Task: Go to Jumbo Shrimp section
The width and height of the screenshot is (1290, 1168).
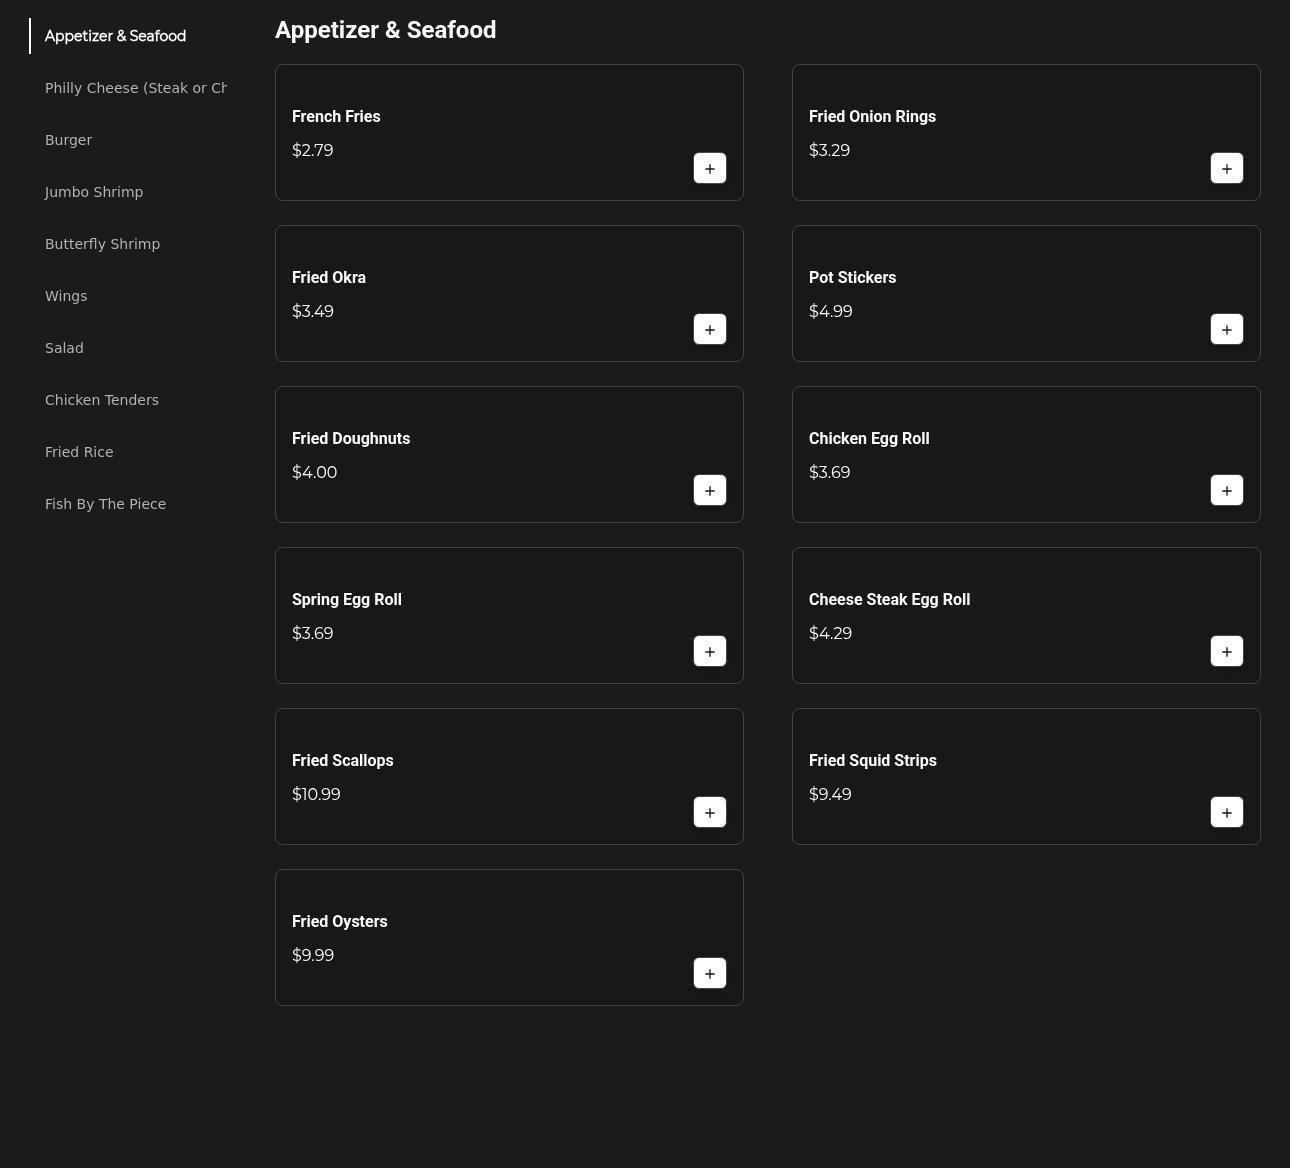Action: tap(94, 192)
